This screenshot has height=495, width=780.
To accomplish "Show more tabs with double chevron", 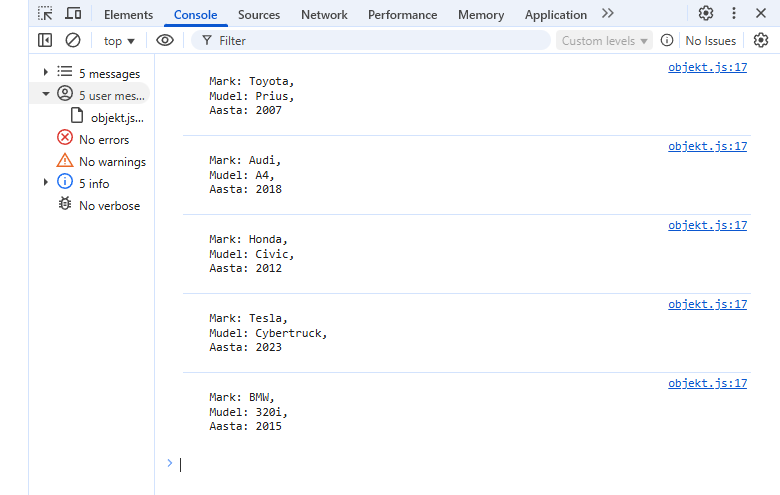I will tap(608, 14).
